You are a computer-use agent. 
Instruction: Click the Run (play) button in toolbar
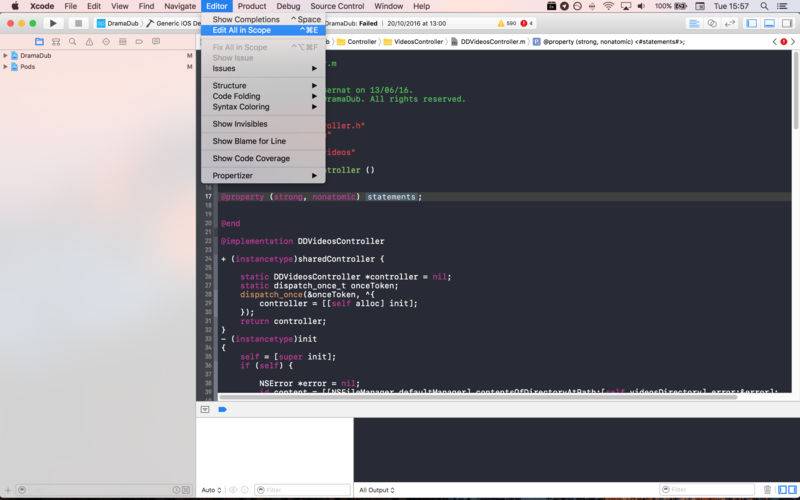53,23
